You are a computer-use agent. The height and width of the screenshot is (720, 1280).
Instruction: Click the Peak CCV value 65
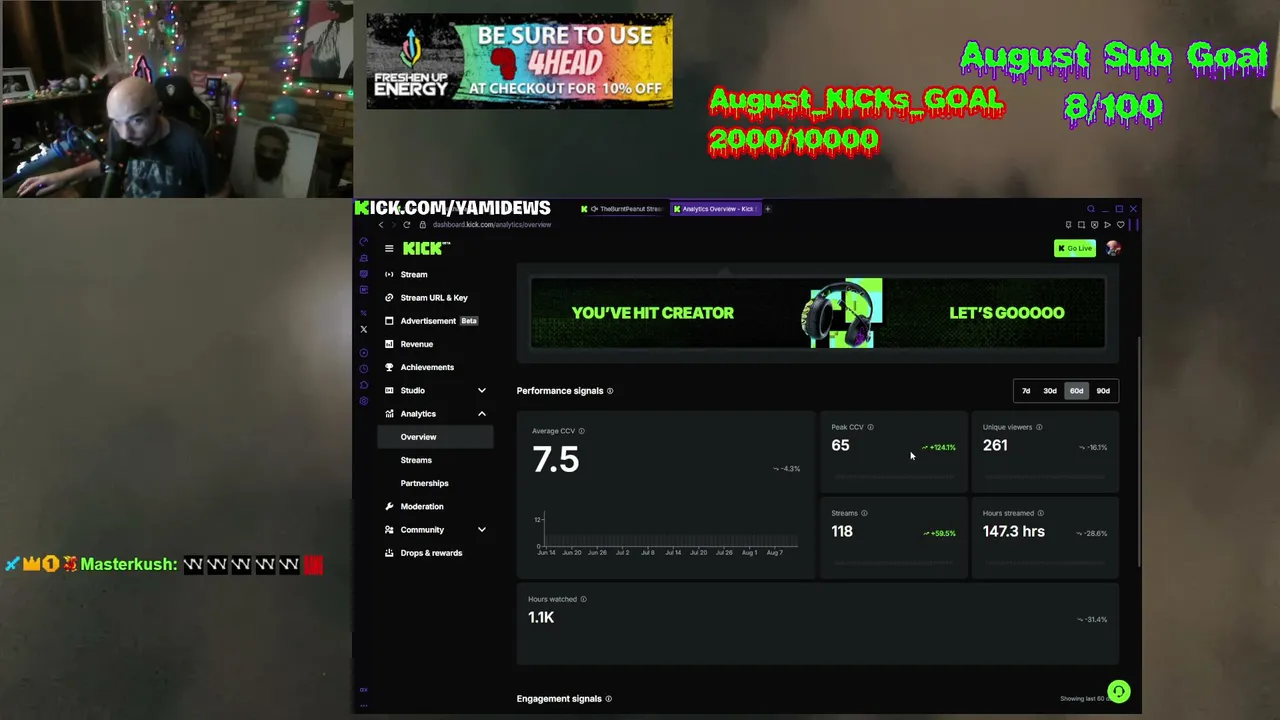pos(840,445)
